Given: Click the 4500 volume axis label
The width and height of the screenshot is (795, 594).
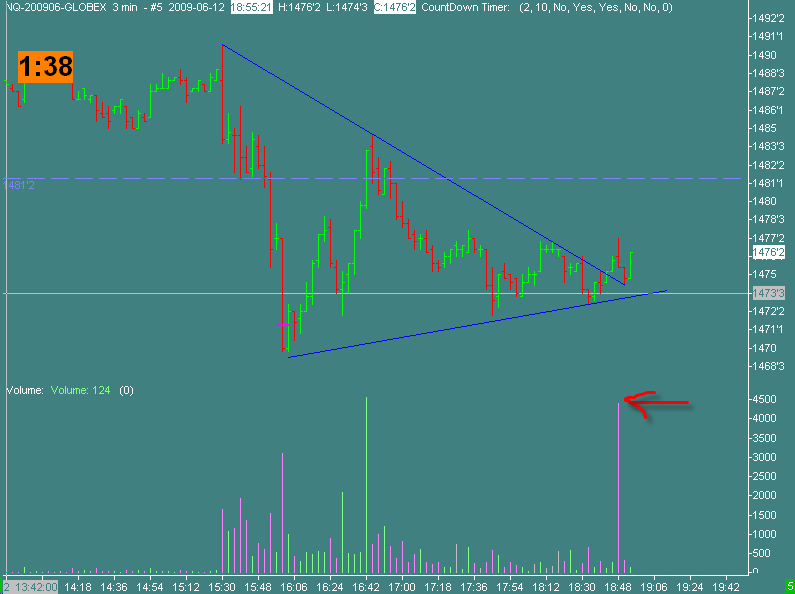Looking at the screenshot, I should tap(764, 399).
